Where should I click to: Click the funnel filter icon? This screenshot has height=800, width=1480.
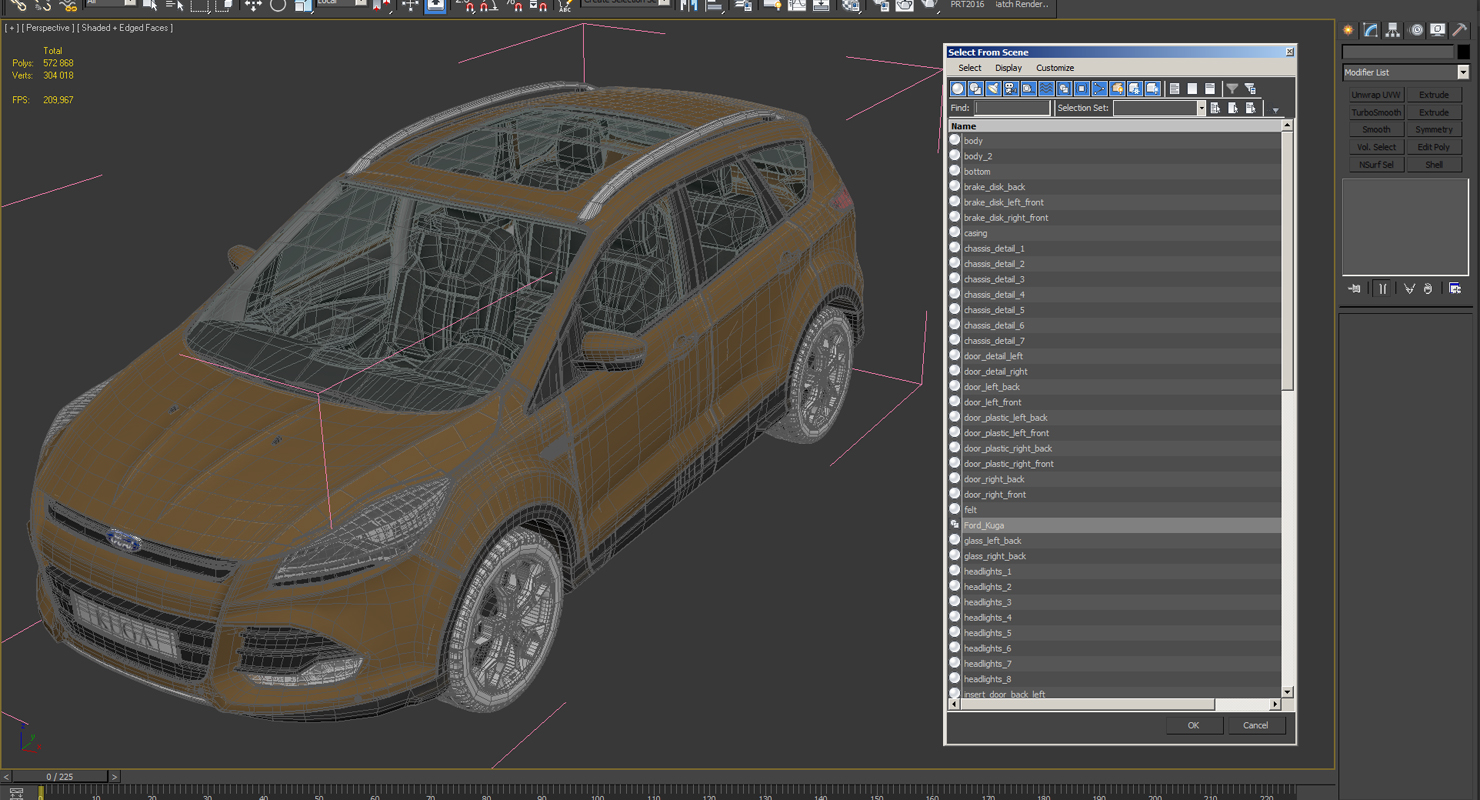pyautogui.click(x=1232, y=89)
